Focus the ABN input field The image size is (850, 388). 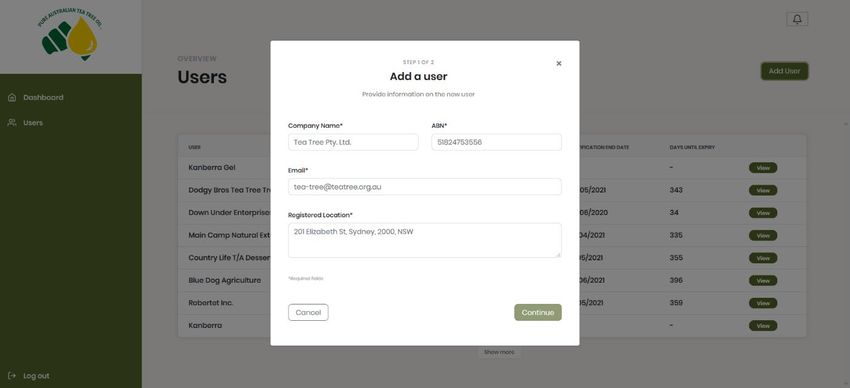coord(496,142)
